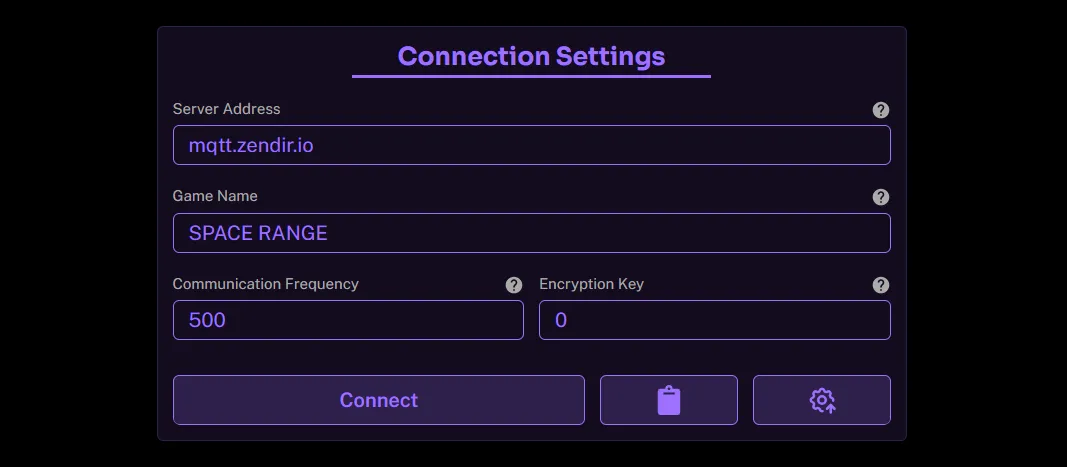Open the Communication Frequency help tooltip
1067x467 pixels.
pos(514,285)
